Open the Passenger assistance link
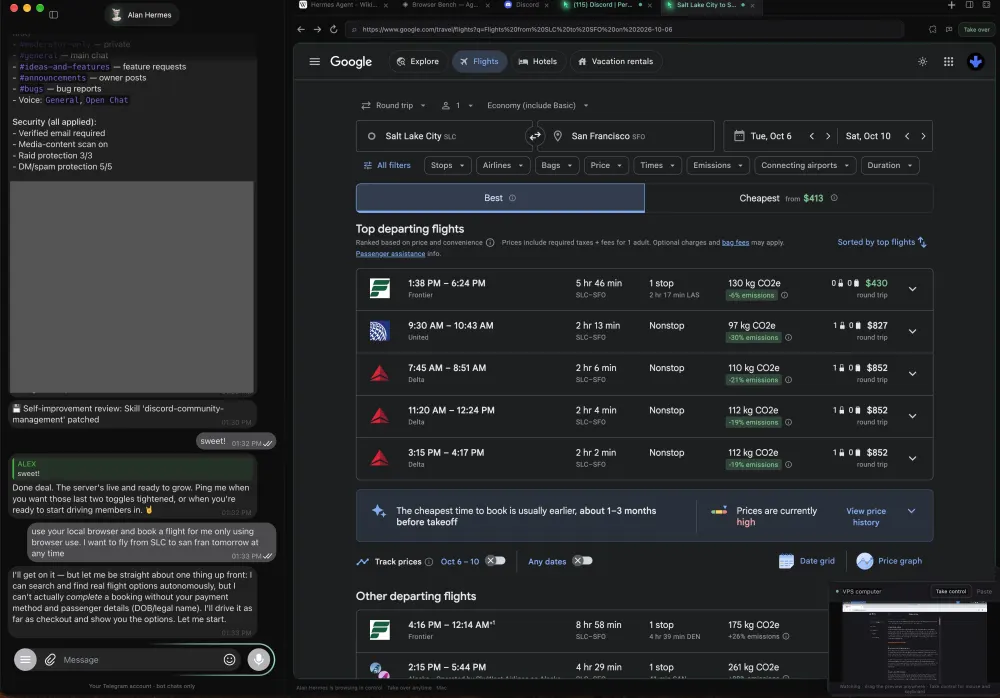1000x698 pixels. click(390, 254)
